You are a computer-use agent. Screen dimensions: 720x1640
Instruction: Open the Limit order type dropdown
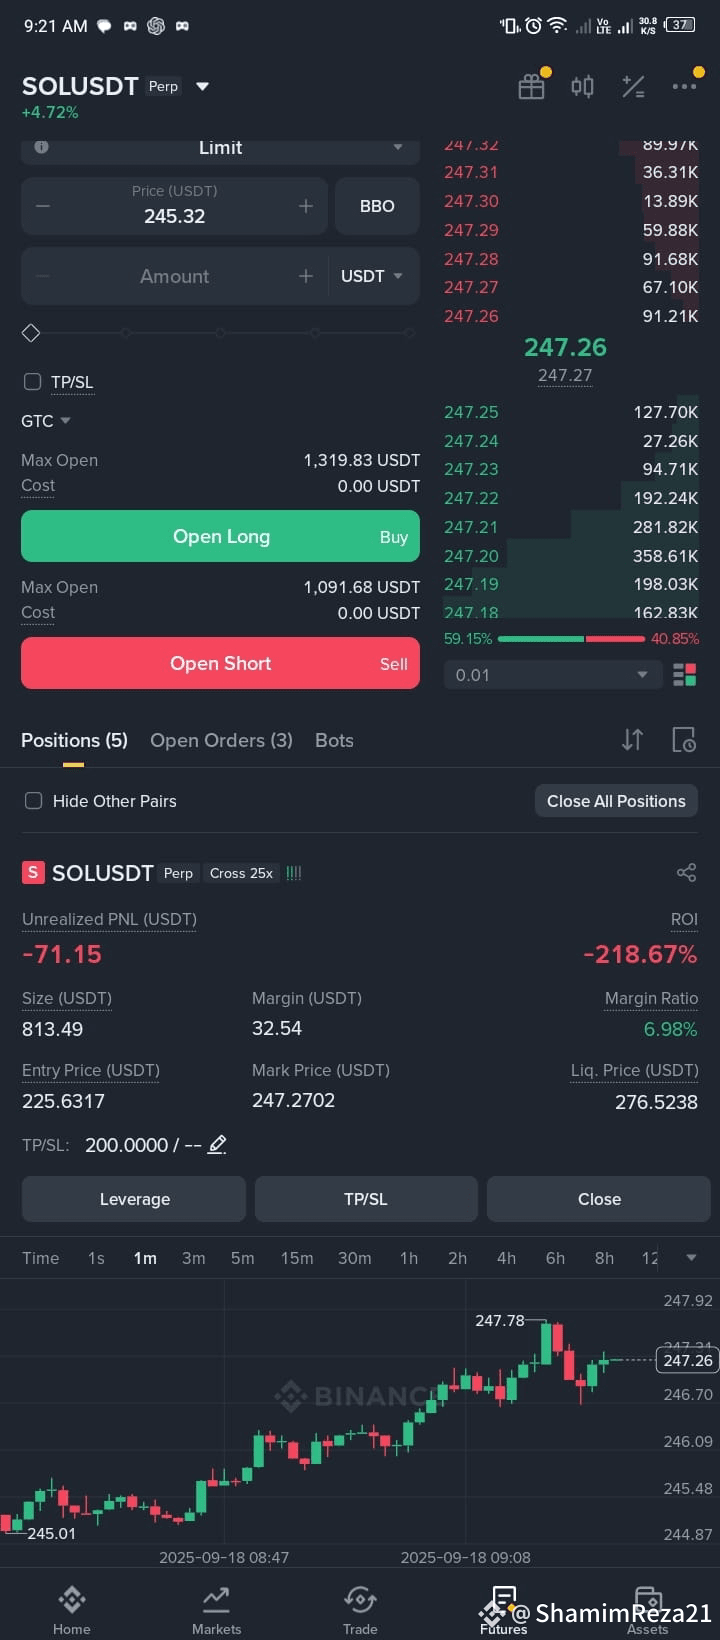pyautogui.click(x=220, y=148)
